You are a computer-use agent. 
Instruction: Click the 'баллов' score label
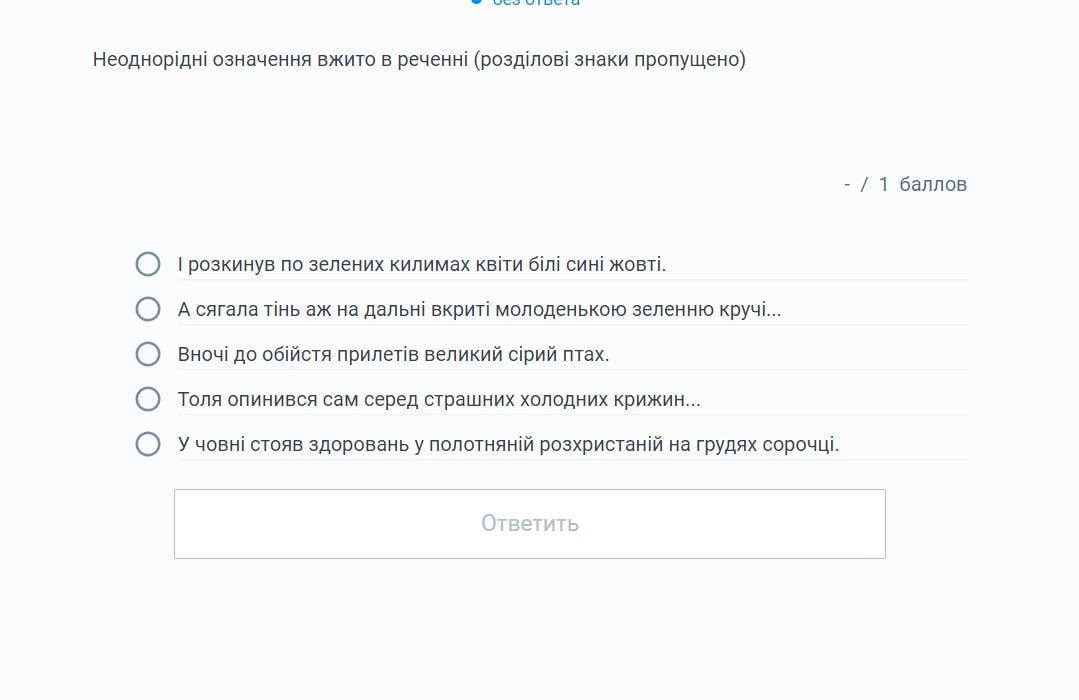click(x=932, y=184)
